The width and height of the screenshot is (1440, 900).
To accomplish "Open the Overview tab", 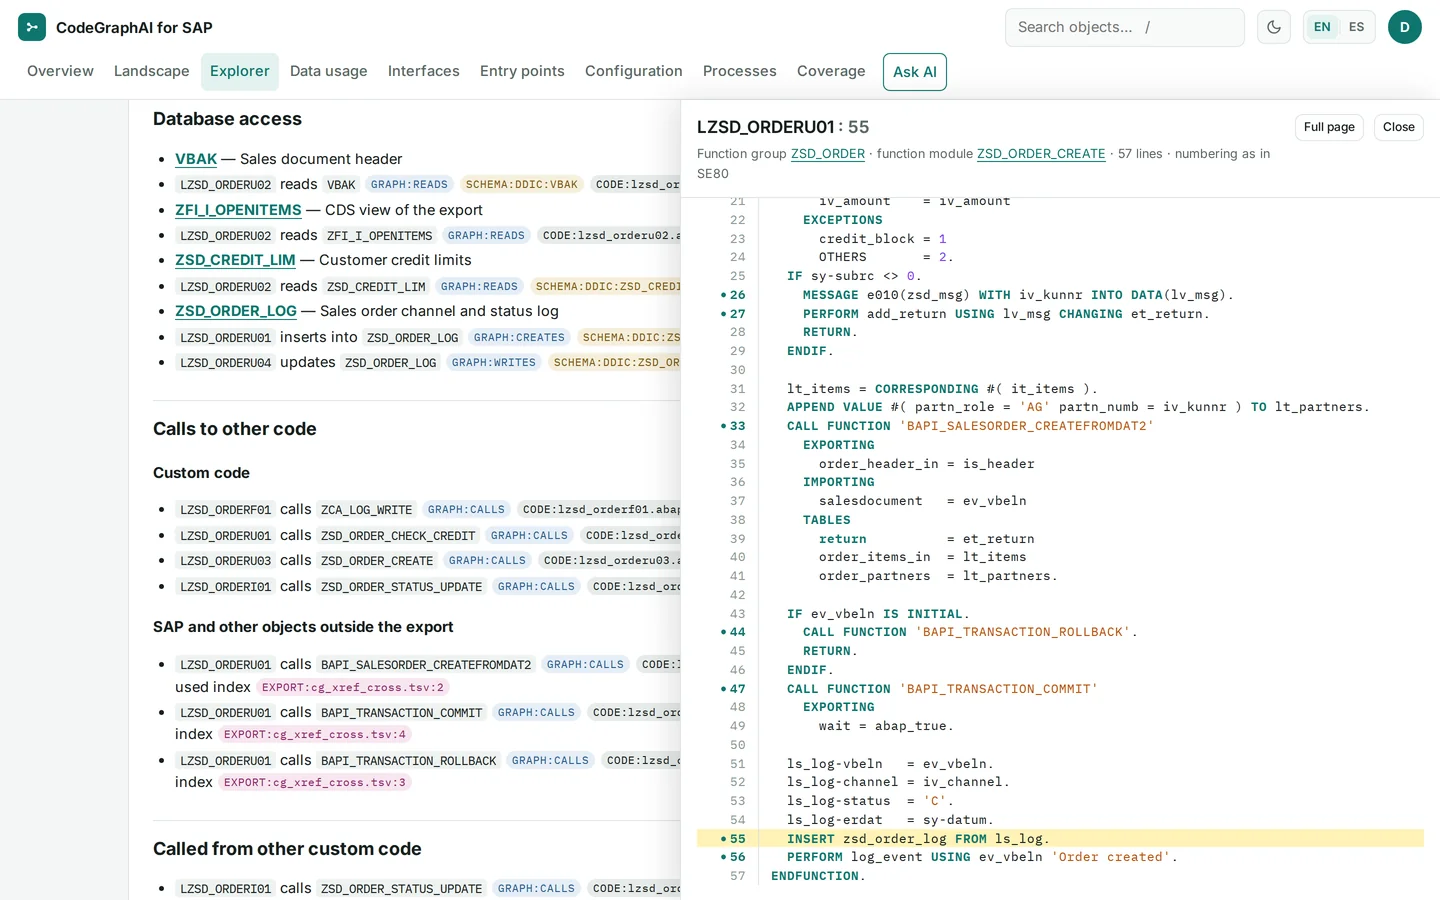I will pos(60,71).
